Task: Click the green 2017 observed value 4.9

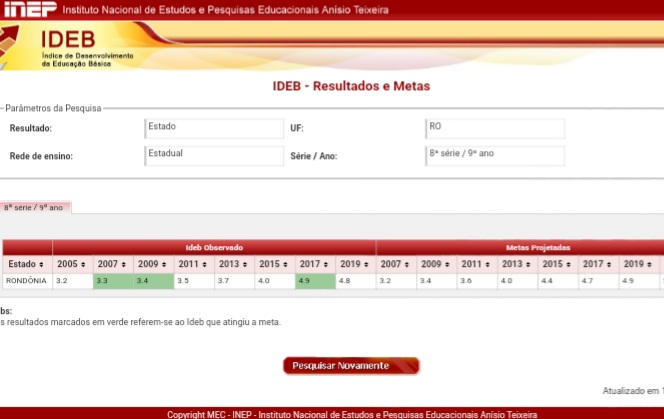Action: (x=315, y=281)
